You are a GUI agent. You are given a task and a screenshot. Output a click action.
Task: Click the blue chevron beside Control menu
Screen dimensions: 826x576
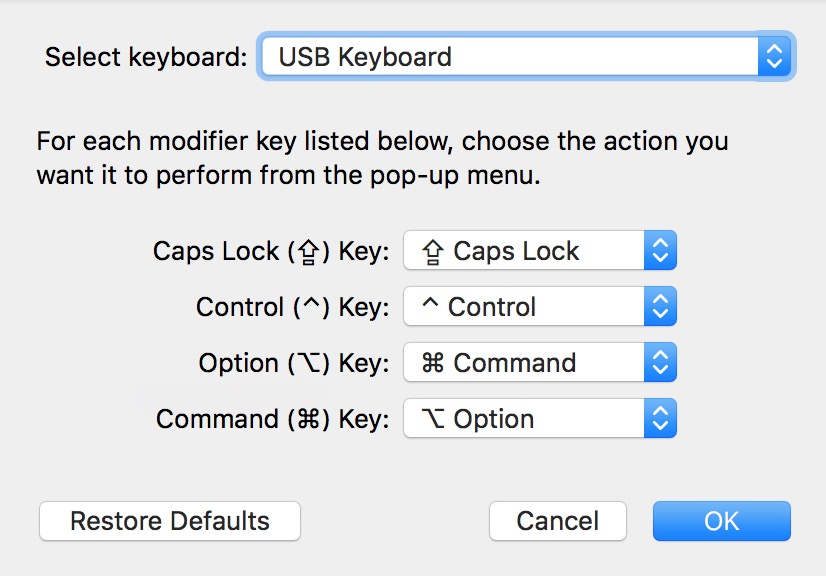662,307
